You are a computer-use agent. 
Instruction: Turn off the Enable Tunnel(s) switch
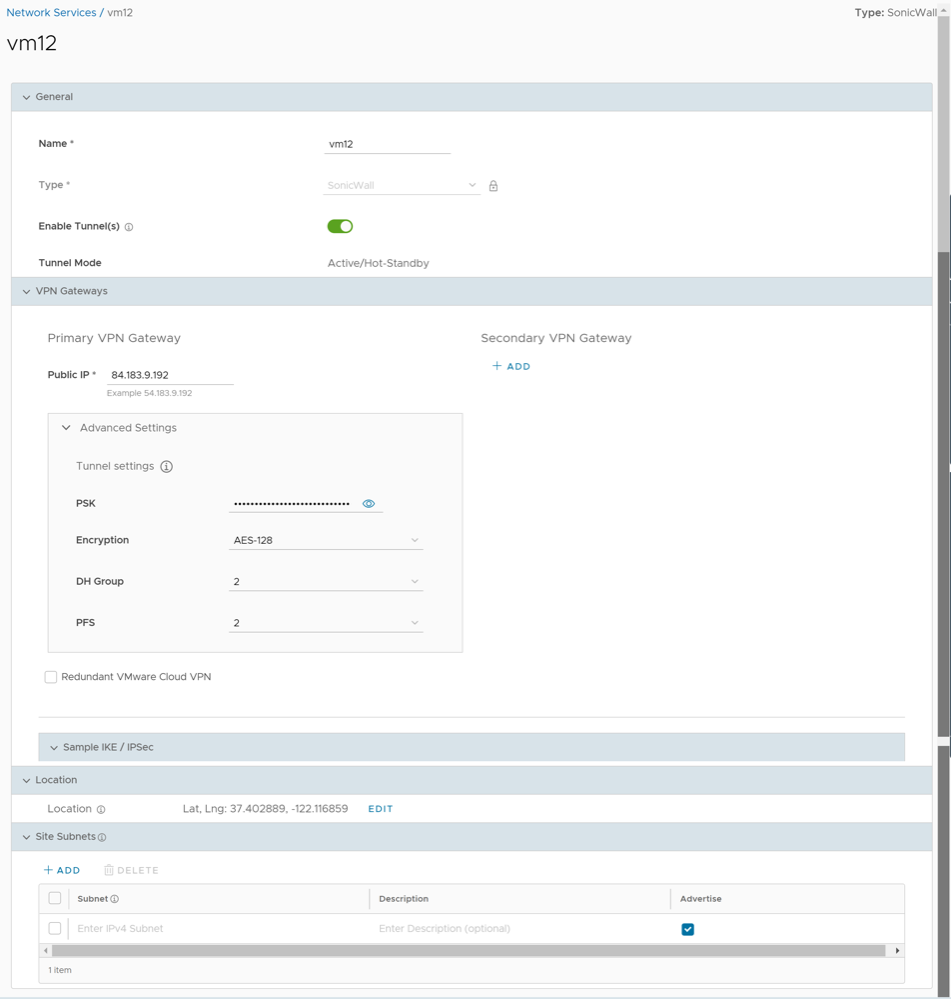[340, 227]
